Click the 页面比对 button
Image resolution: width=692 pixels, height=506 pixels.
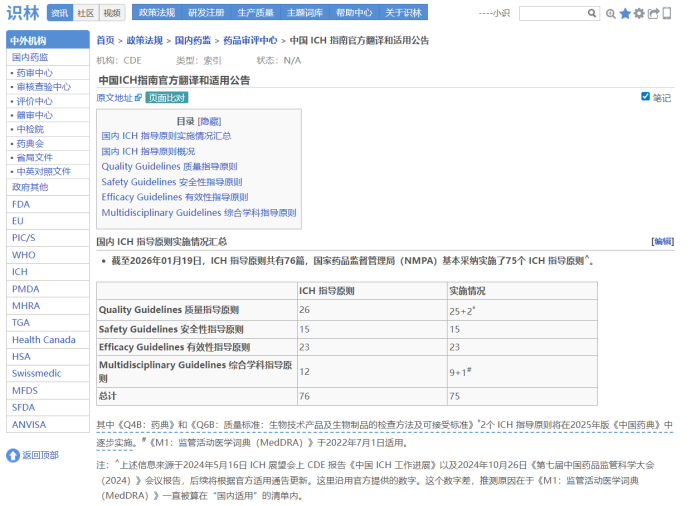(167, 98)
